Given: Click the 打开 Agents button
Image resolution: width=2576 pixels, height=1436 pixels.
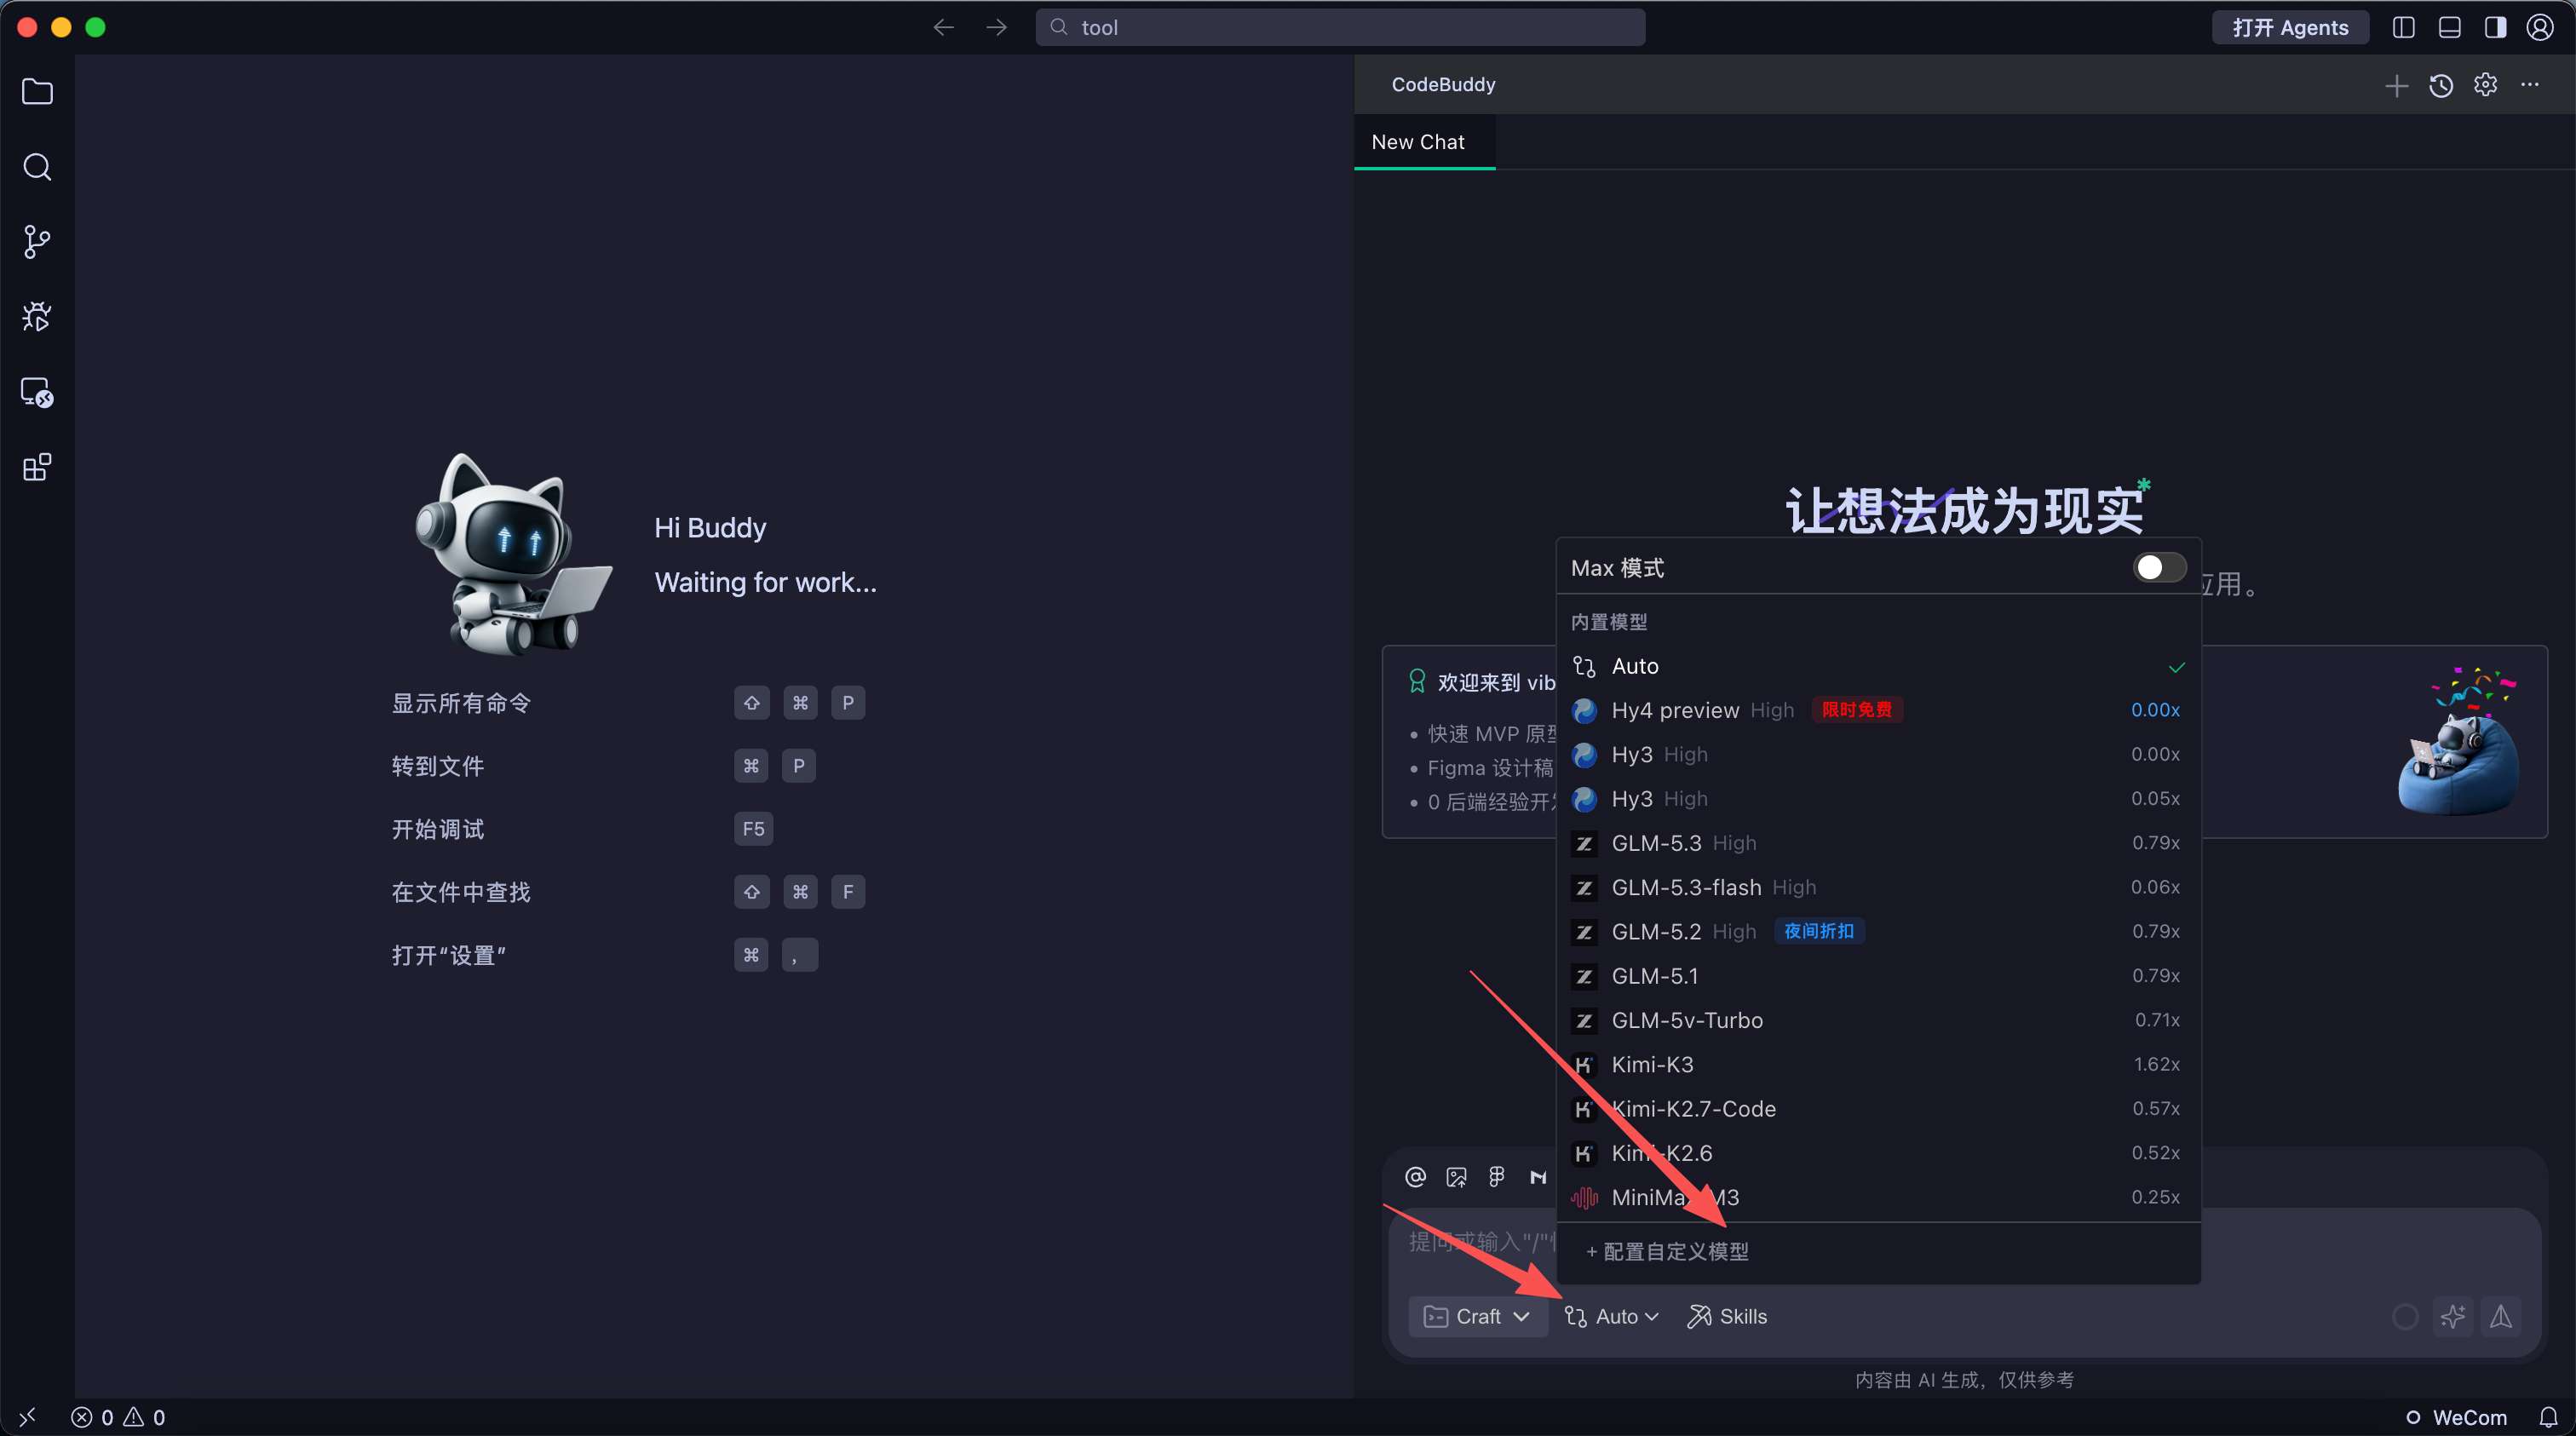Looking at the screenshot, I should [x=2290, y=27].
